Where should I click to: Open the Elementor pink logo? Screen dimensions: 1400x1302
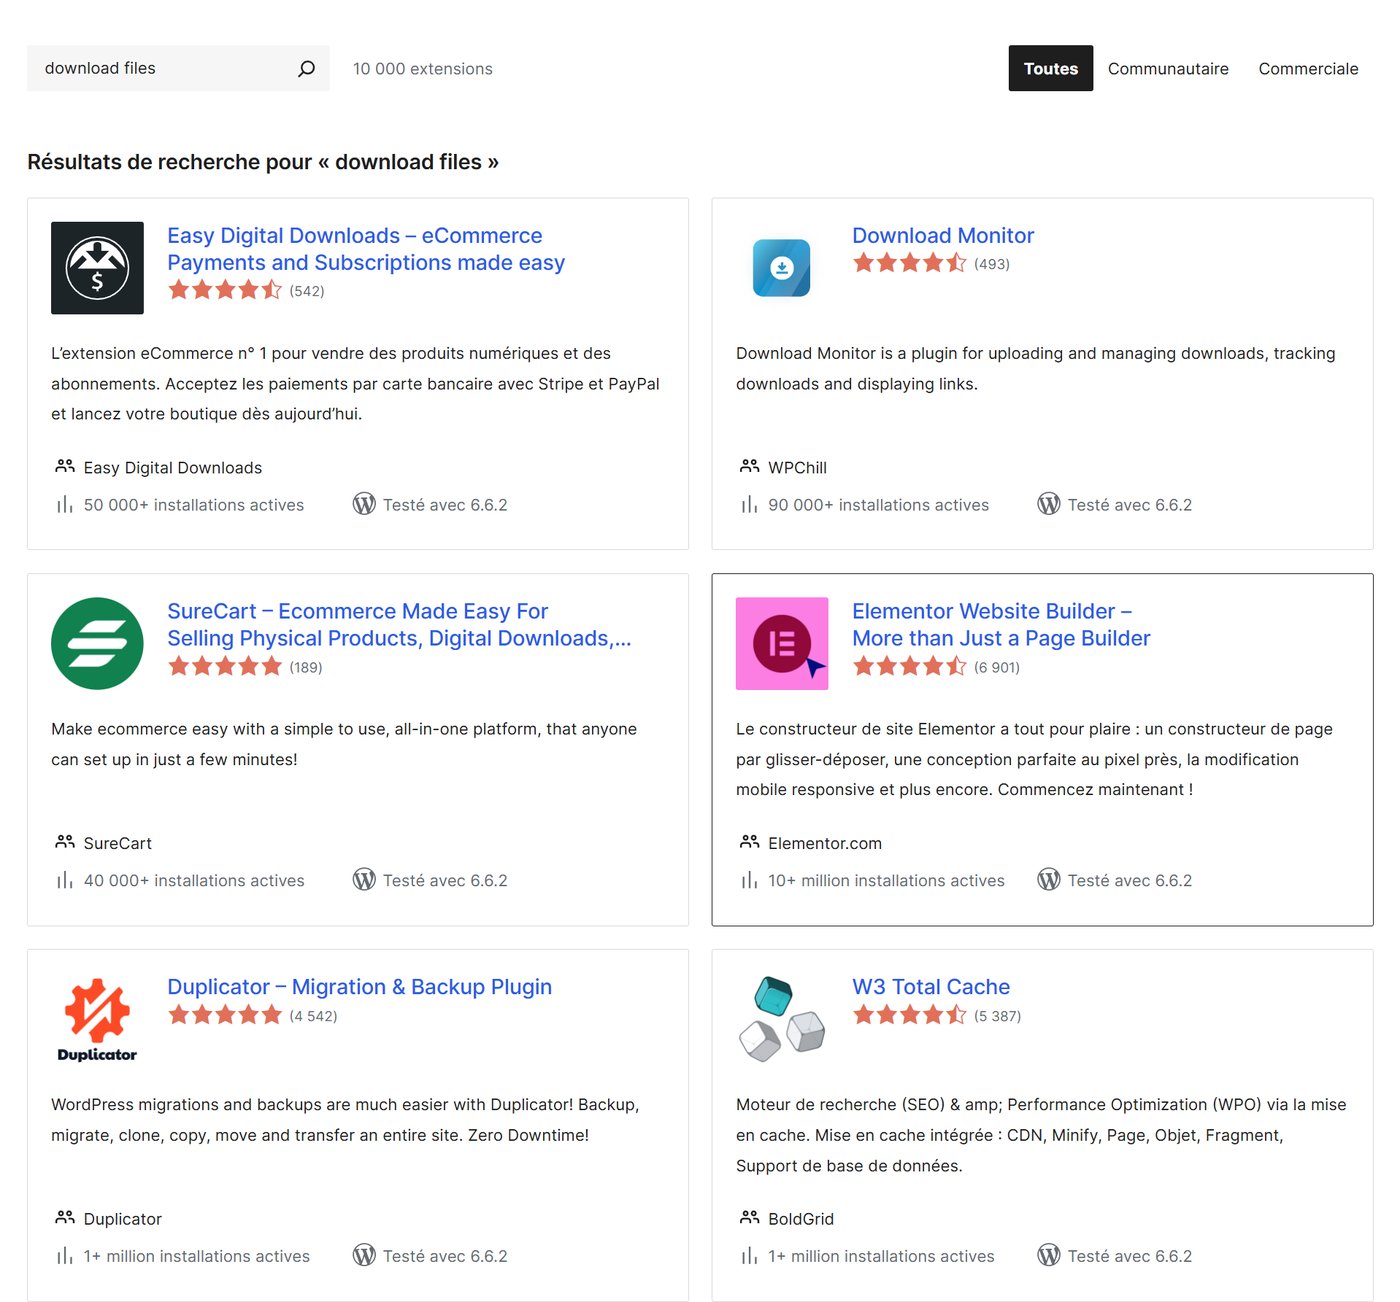[x=782, y=643]
